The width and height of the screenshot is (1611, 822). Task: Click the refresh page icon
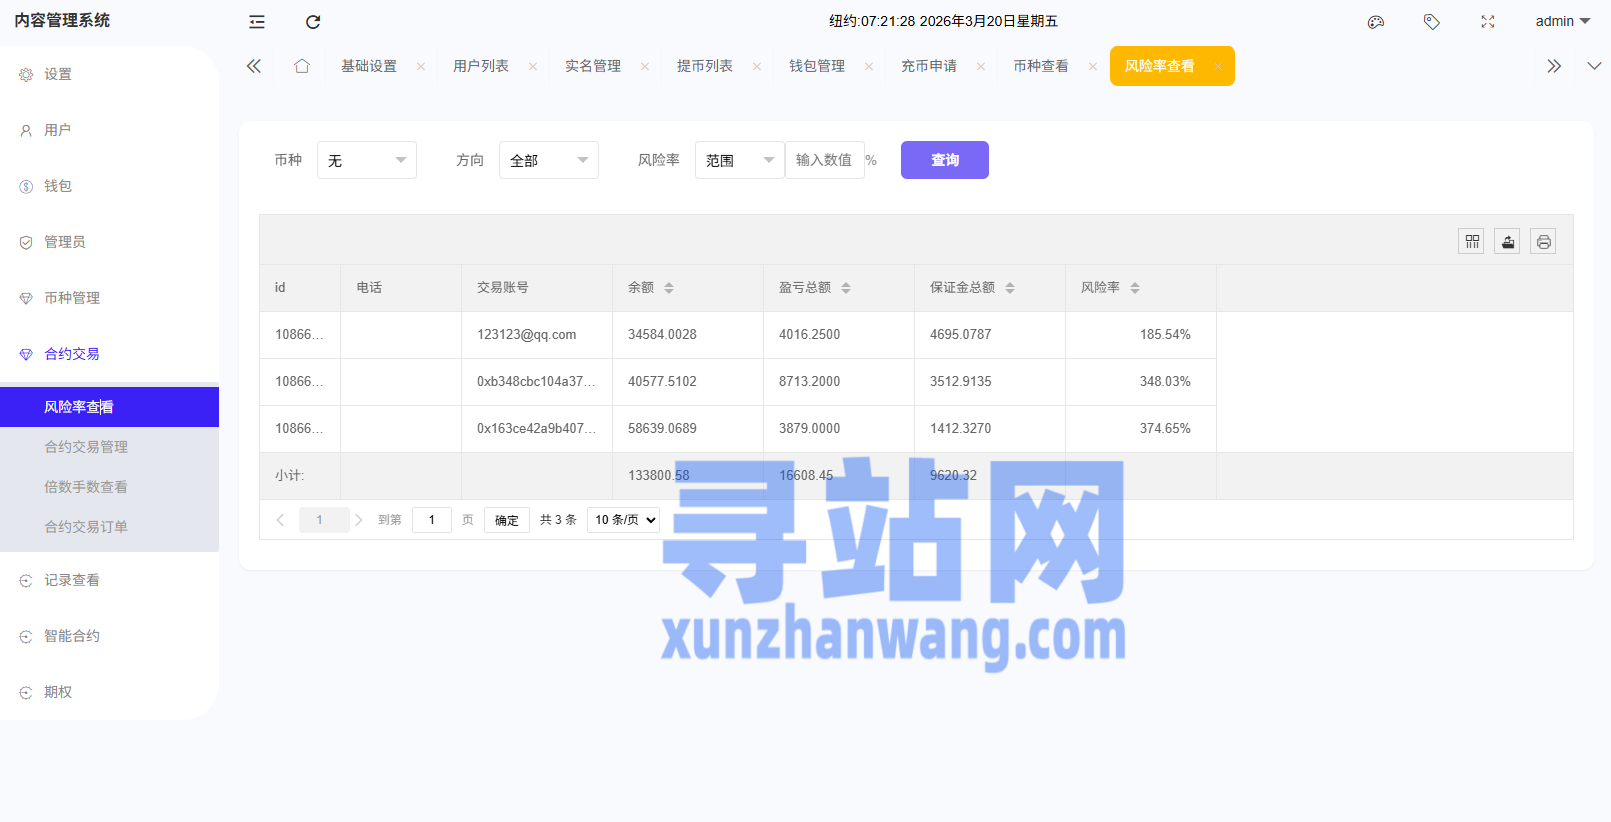[313, 22]
